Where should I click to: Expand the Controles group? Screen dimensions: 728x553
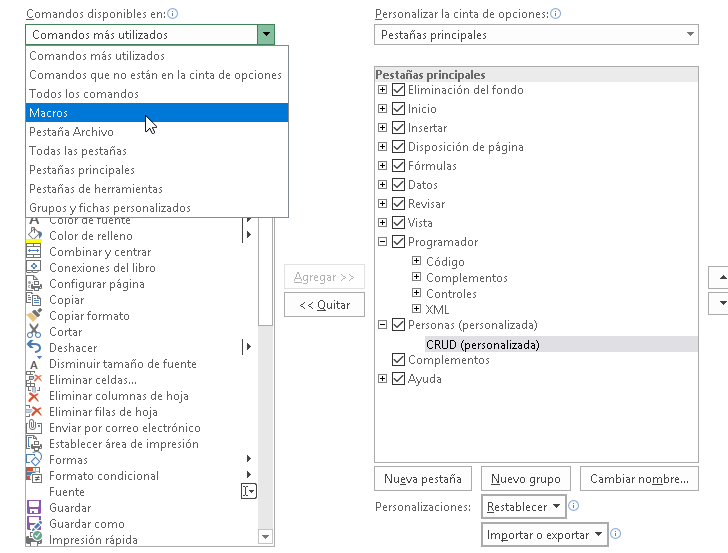[416, 293]
